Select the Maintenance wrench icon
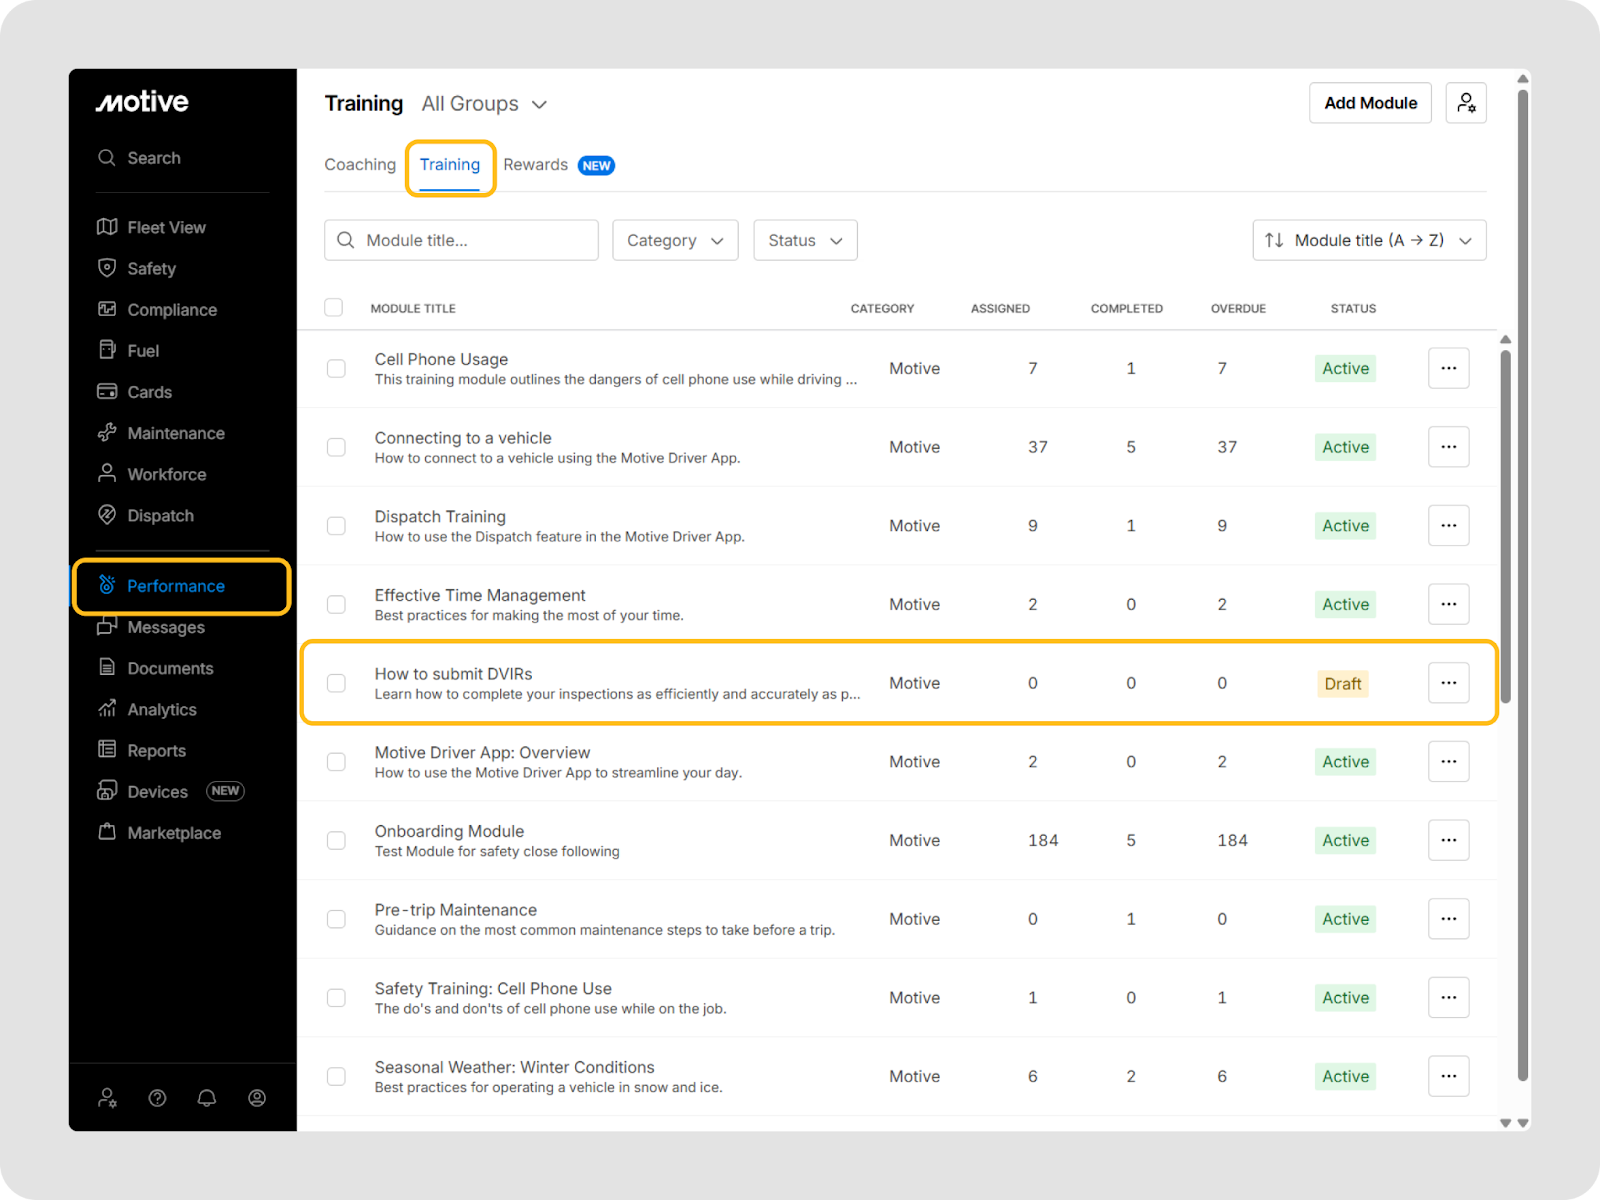This screenshot has height=1200, width=1600. pyautogui.click(x=107, y=433)
